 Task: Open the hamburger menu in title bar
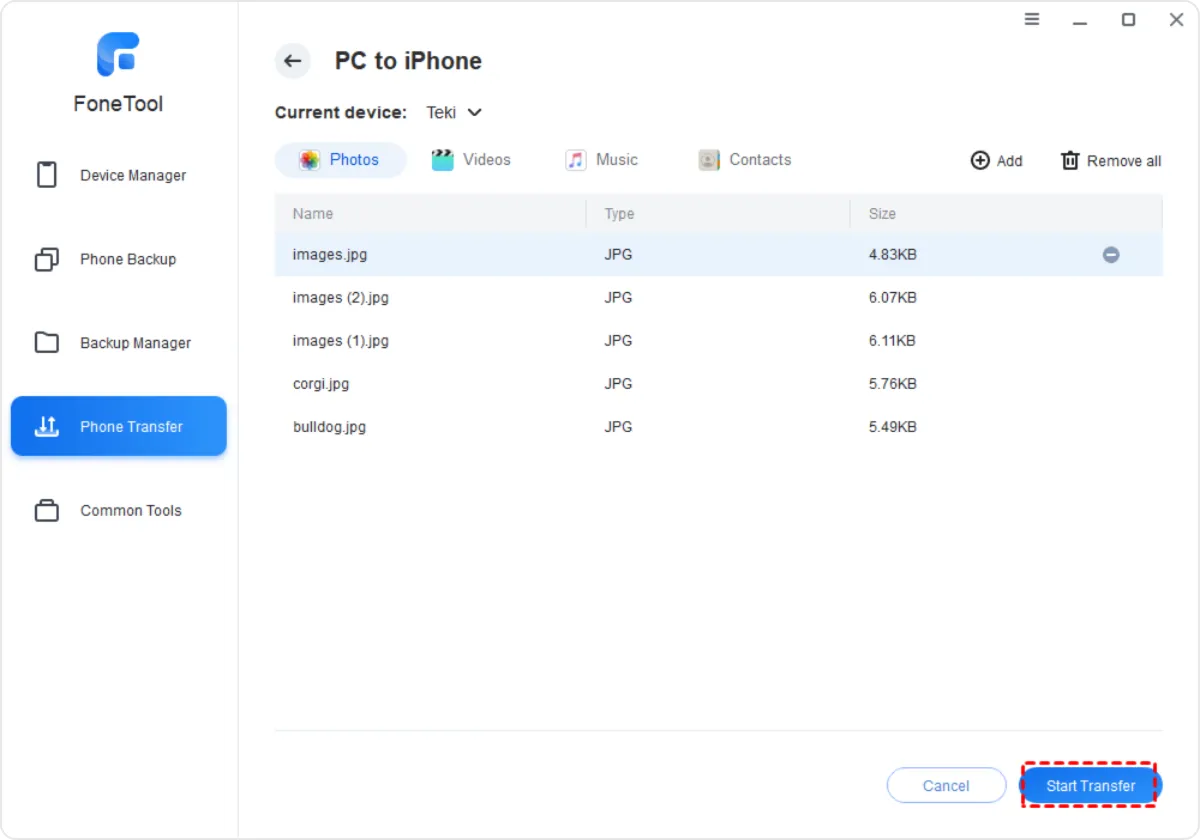(1032, 20)
